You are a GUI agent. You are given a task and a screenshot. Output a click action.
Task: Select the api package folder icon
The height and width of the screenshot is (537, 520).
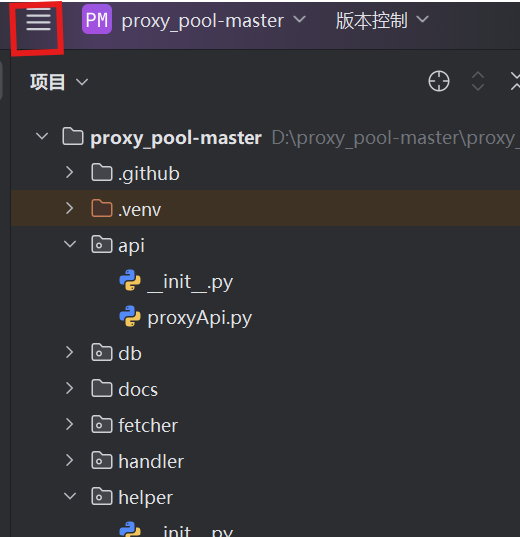tap(102, 244)
